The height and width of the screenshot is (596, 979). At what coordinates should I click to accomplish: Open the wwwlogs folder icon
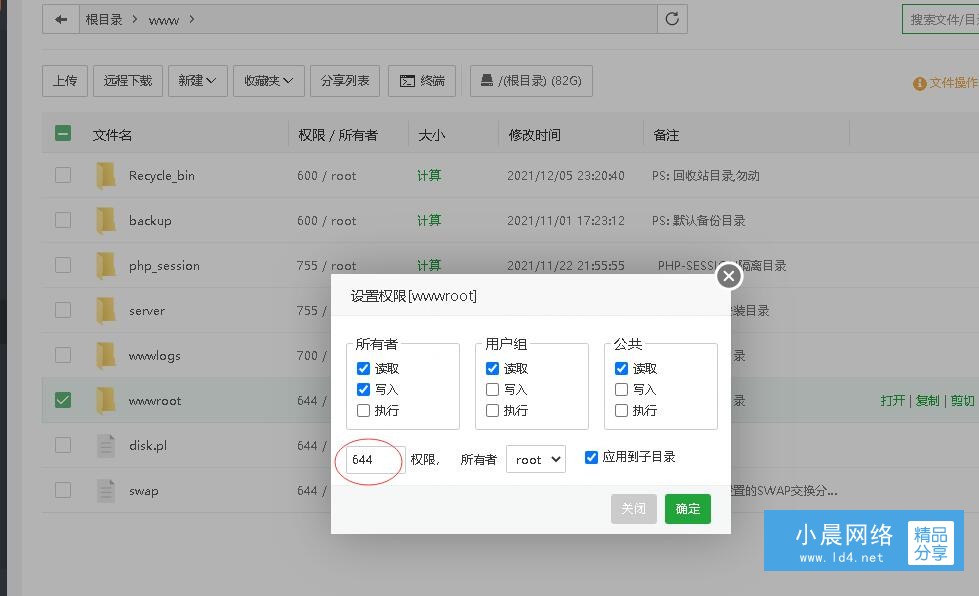tap(106, 355)
